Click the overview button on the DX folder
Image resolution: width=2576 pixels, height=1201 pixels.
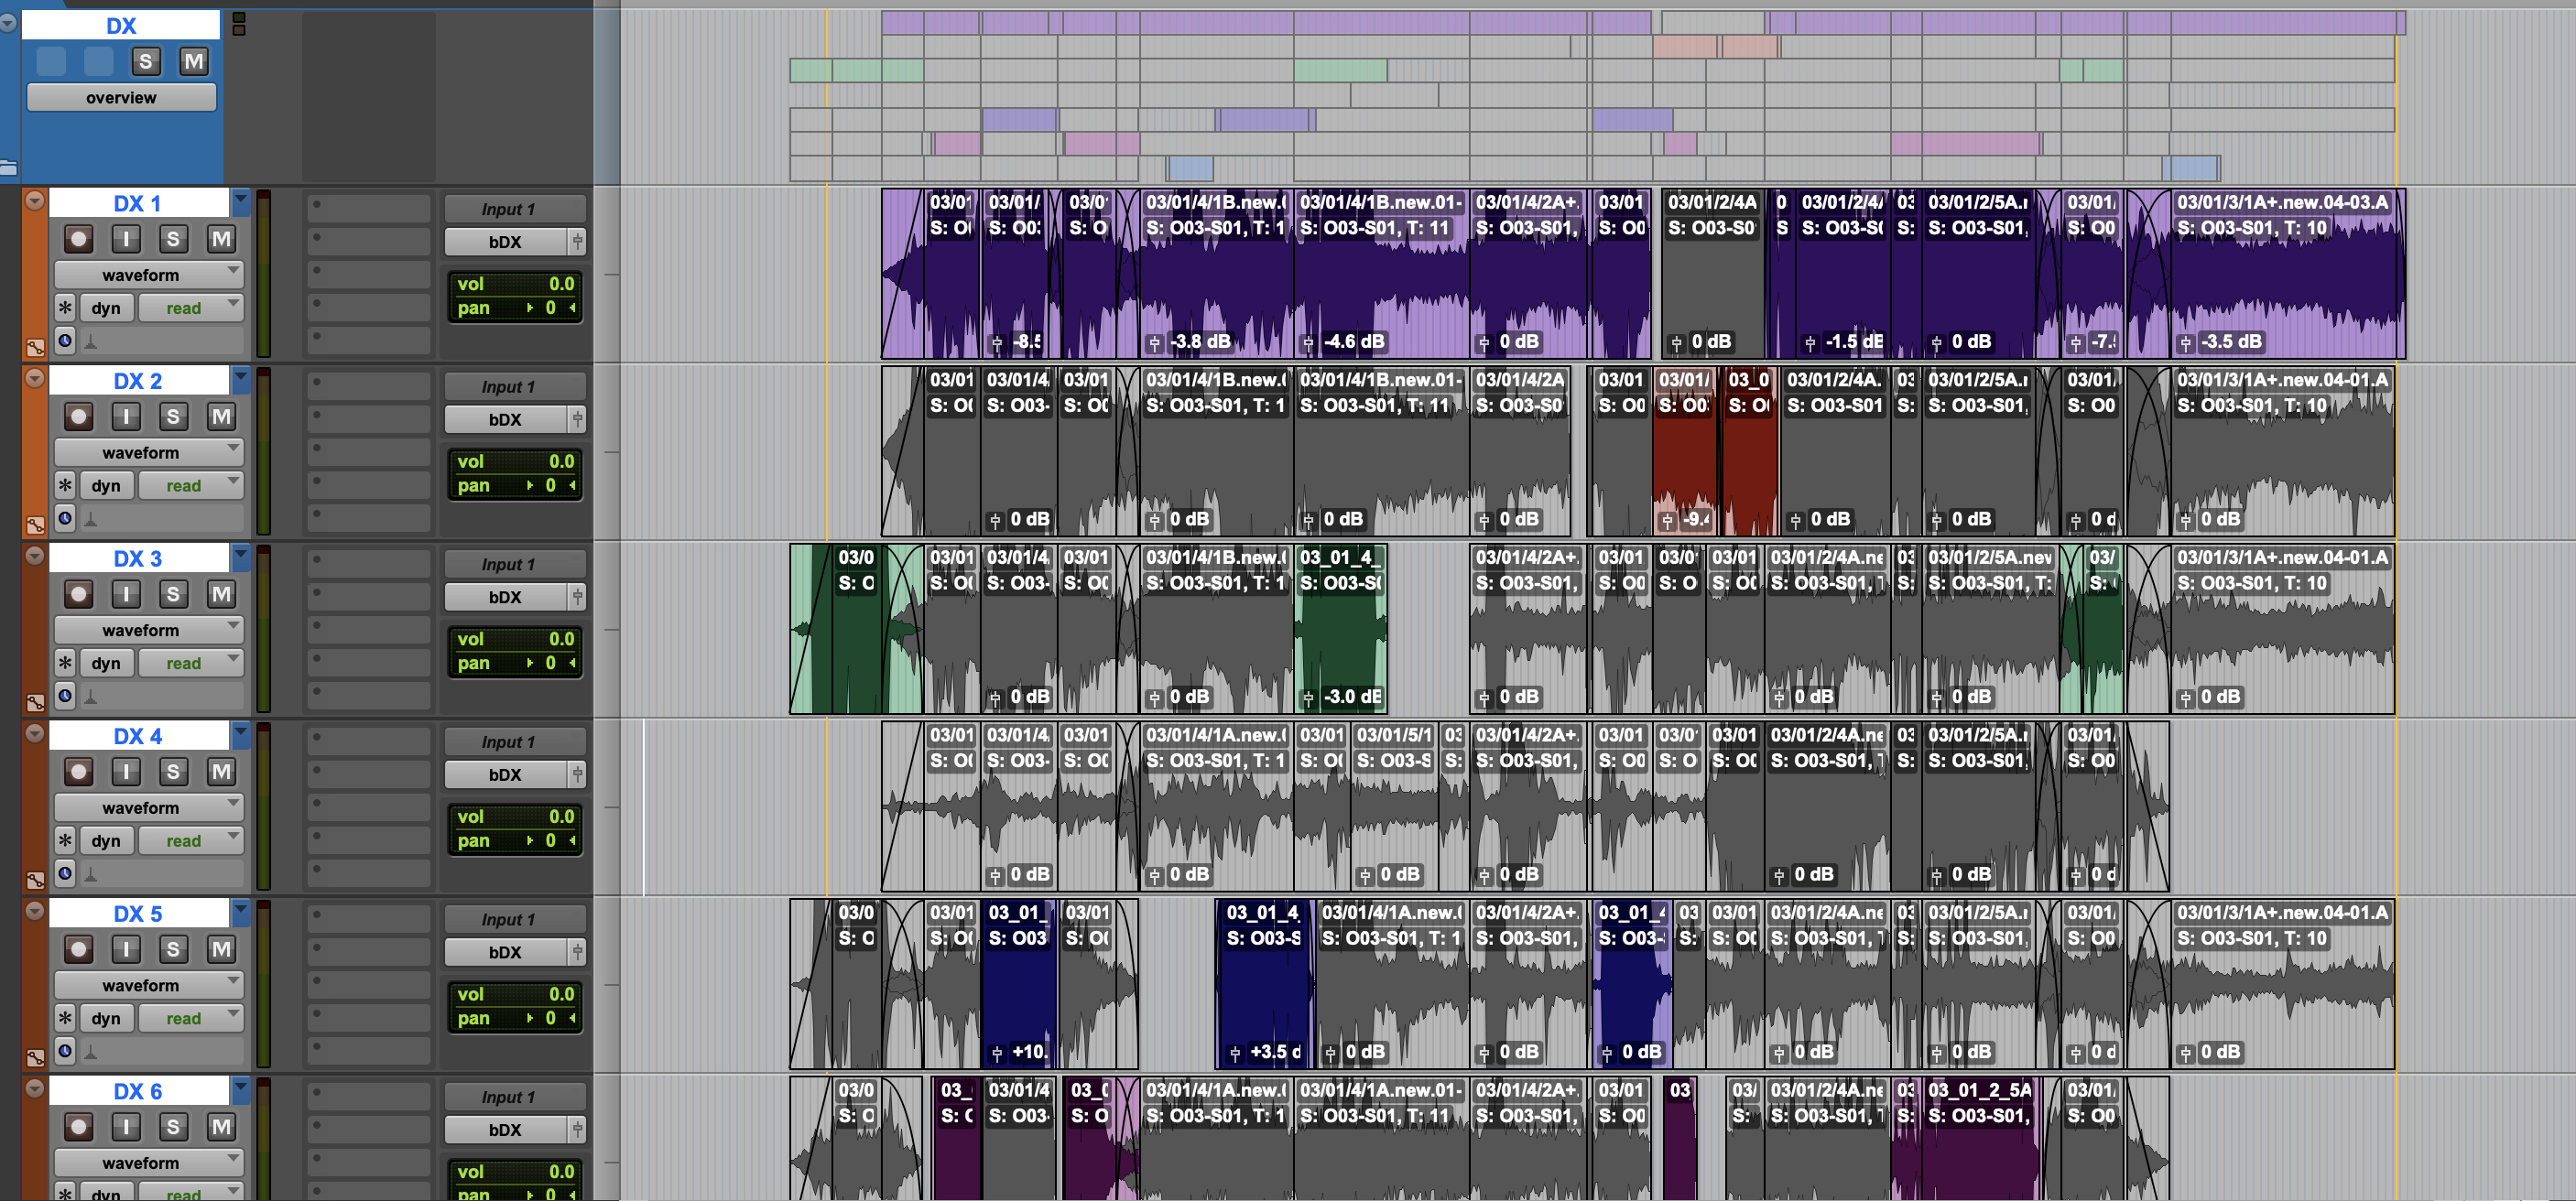click(x=121, y=98)
